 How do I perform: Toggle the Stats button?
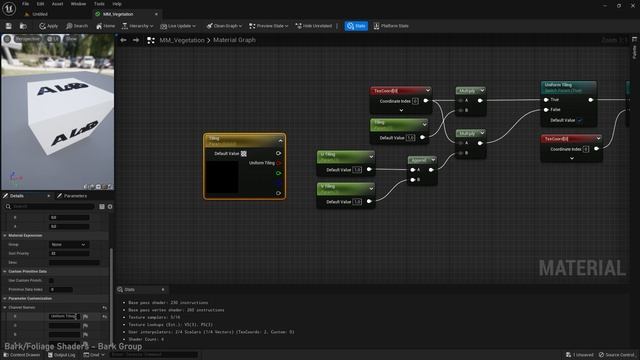356,26
